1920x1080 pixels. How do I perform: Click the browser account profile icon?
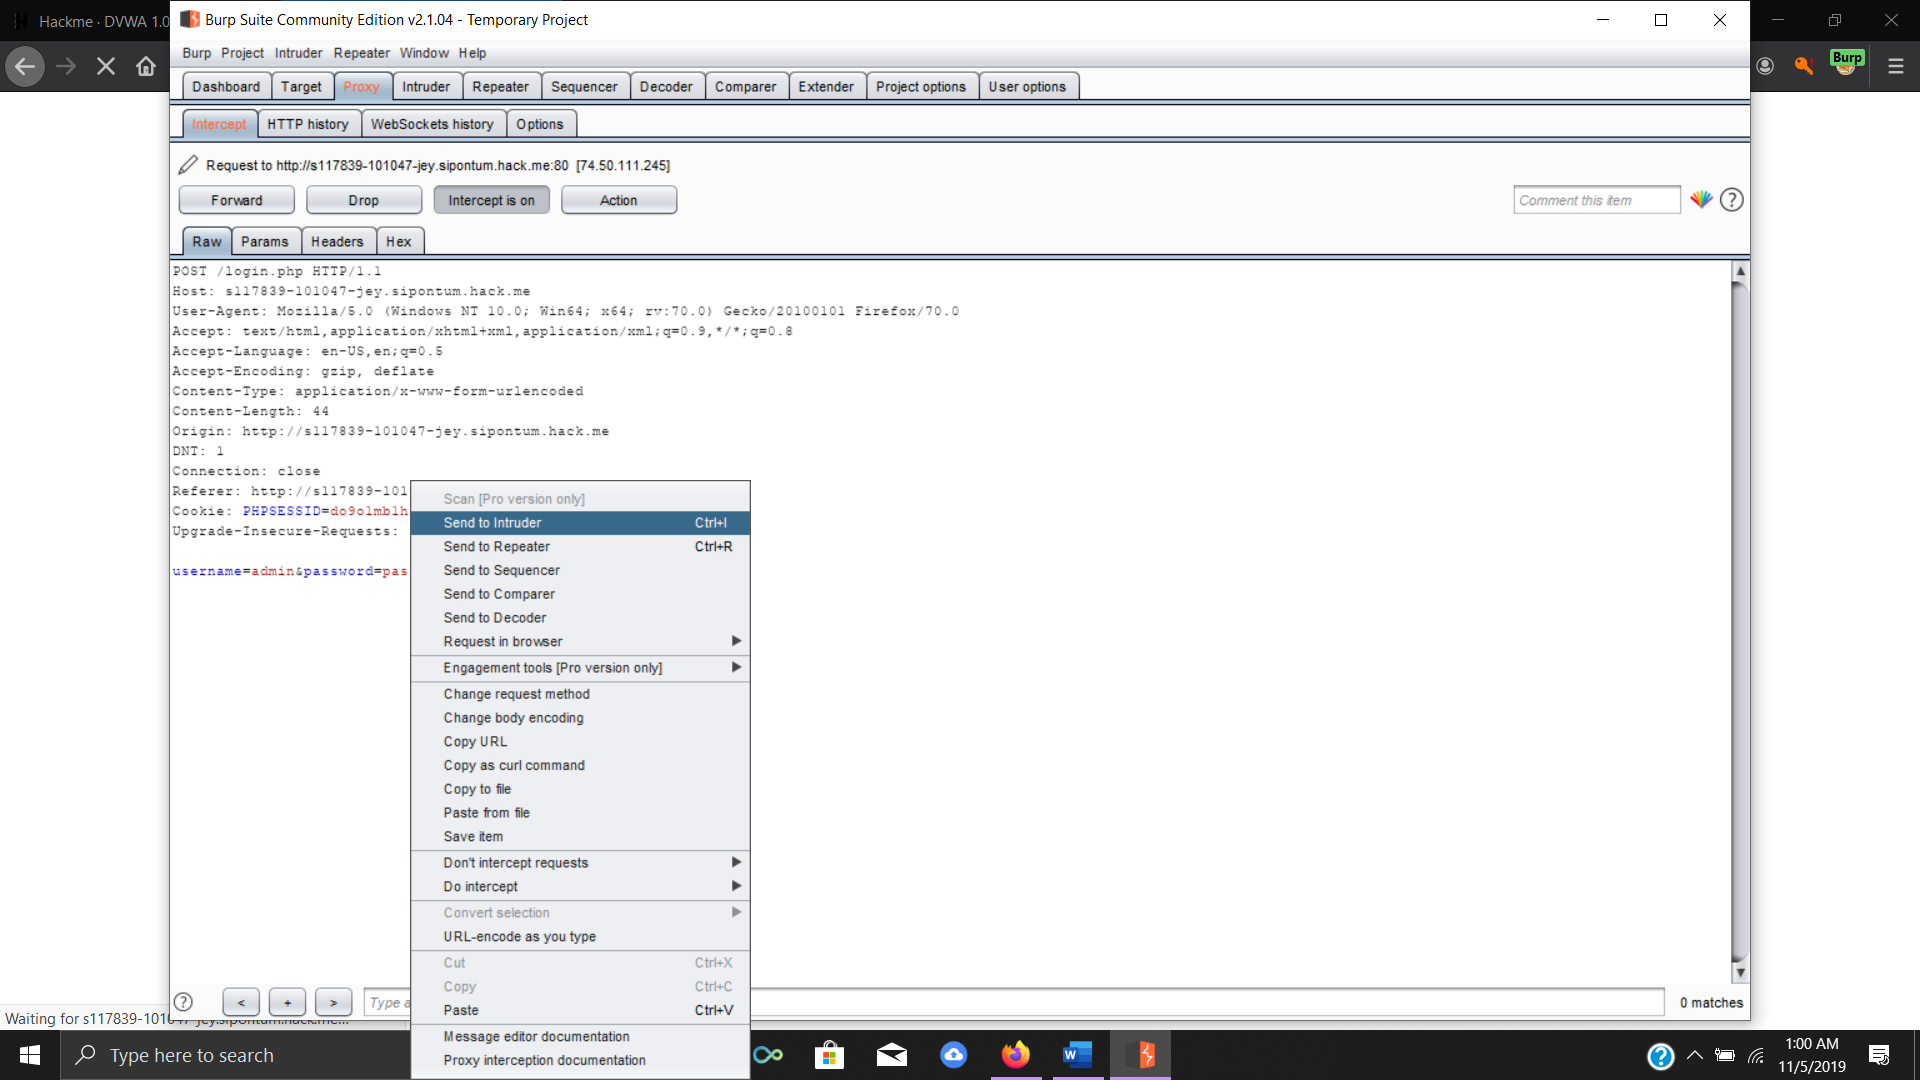point(1765,66)
